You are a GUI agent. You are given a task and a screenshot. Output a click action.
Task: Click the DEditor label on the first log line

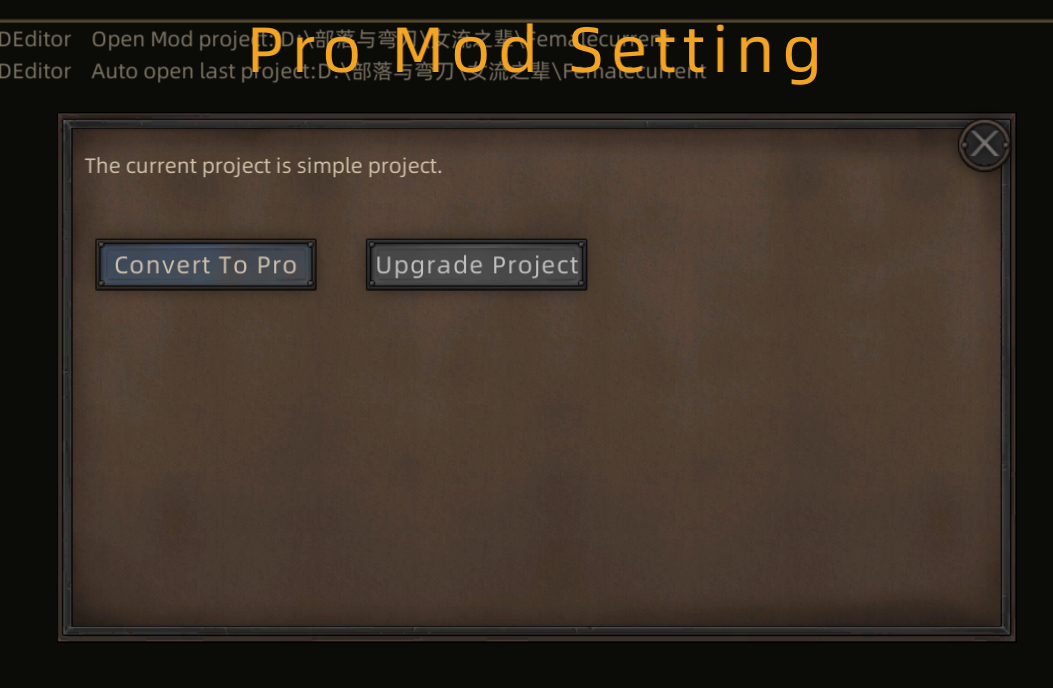(35, 40)
